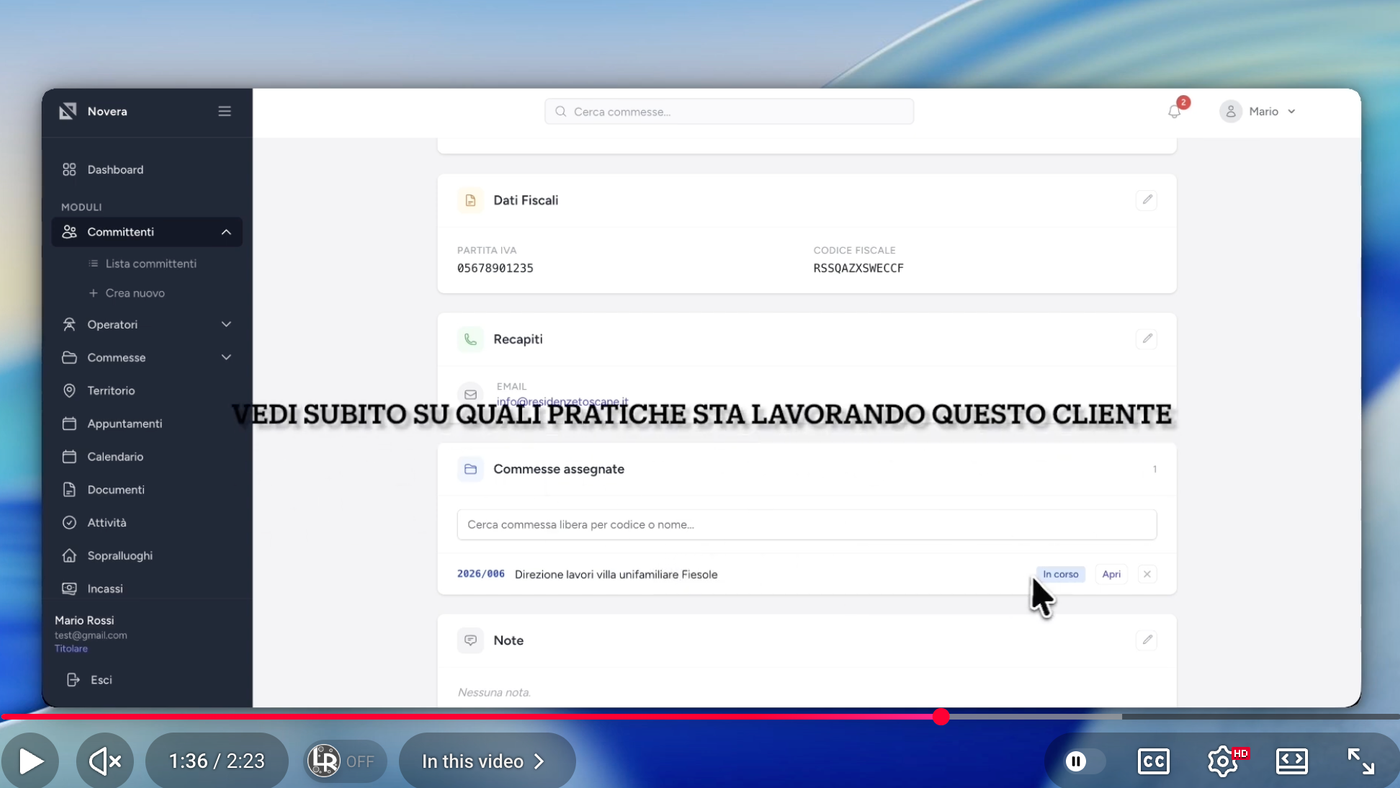Click the Esci logout icon

pyautogui.click(x=73, y=680)
